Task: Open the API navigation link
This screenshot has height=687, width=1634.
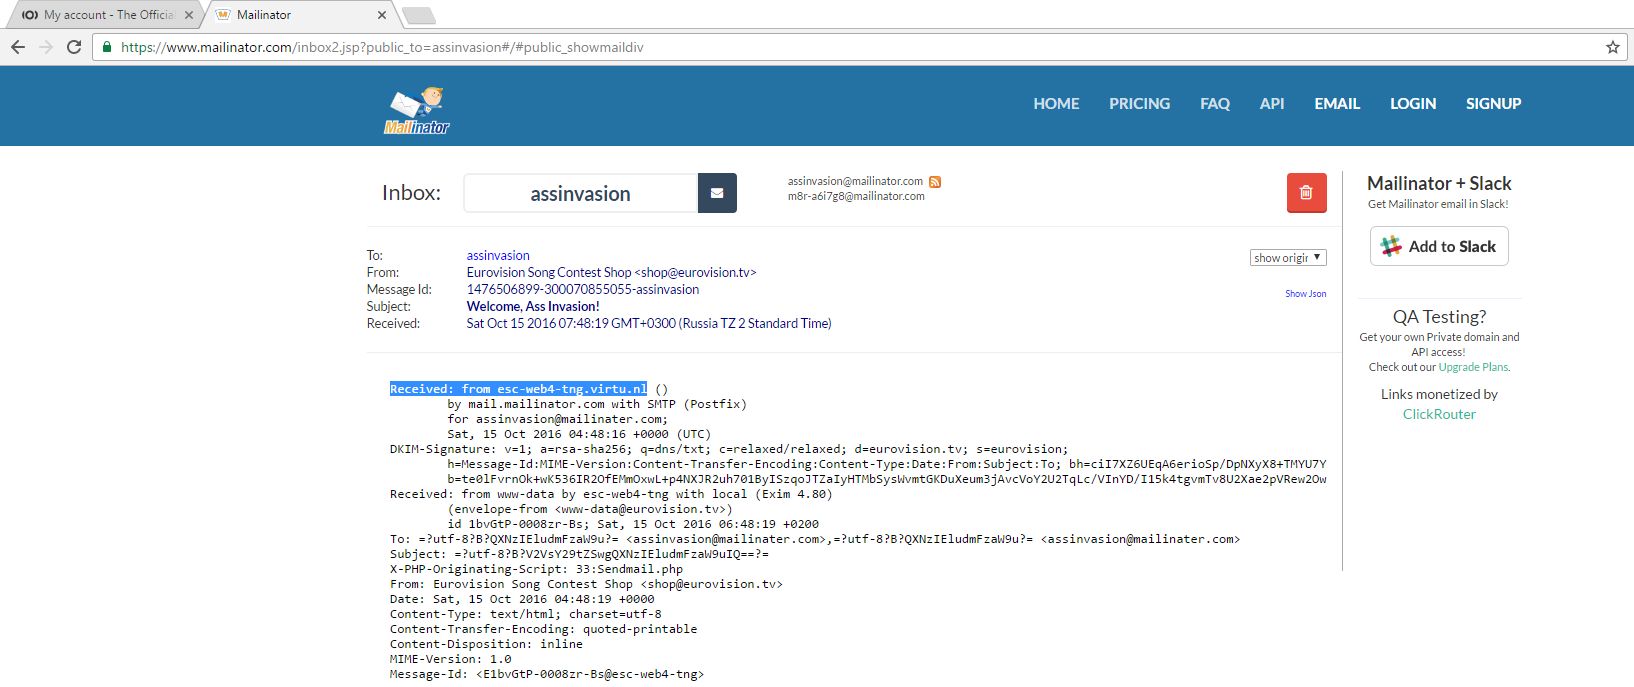Action: 1271,104
